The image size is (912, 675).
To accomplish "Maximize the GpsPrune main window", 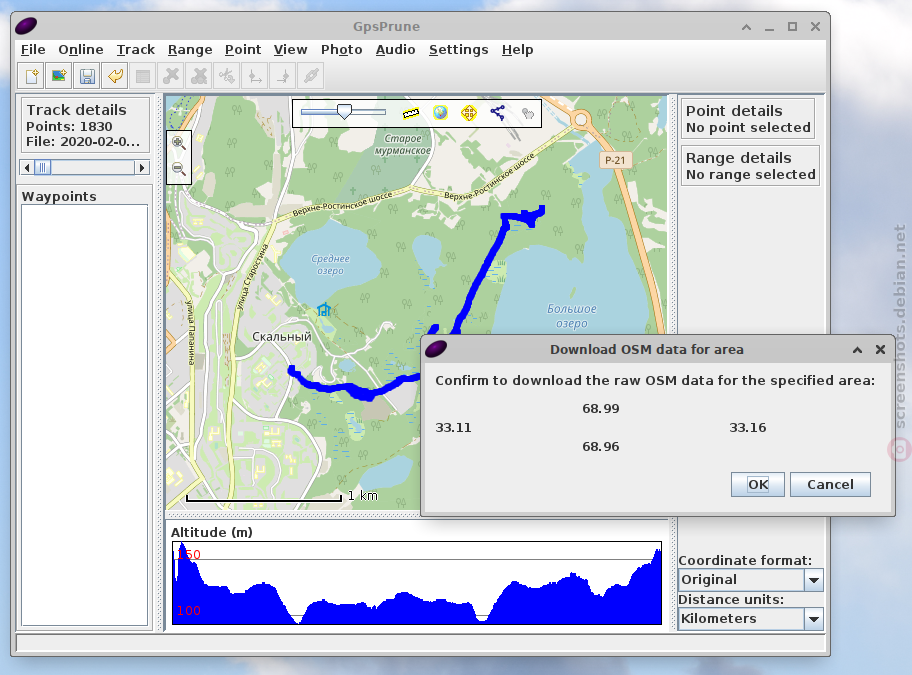I will pos(792,27).
